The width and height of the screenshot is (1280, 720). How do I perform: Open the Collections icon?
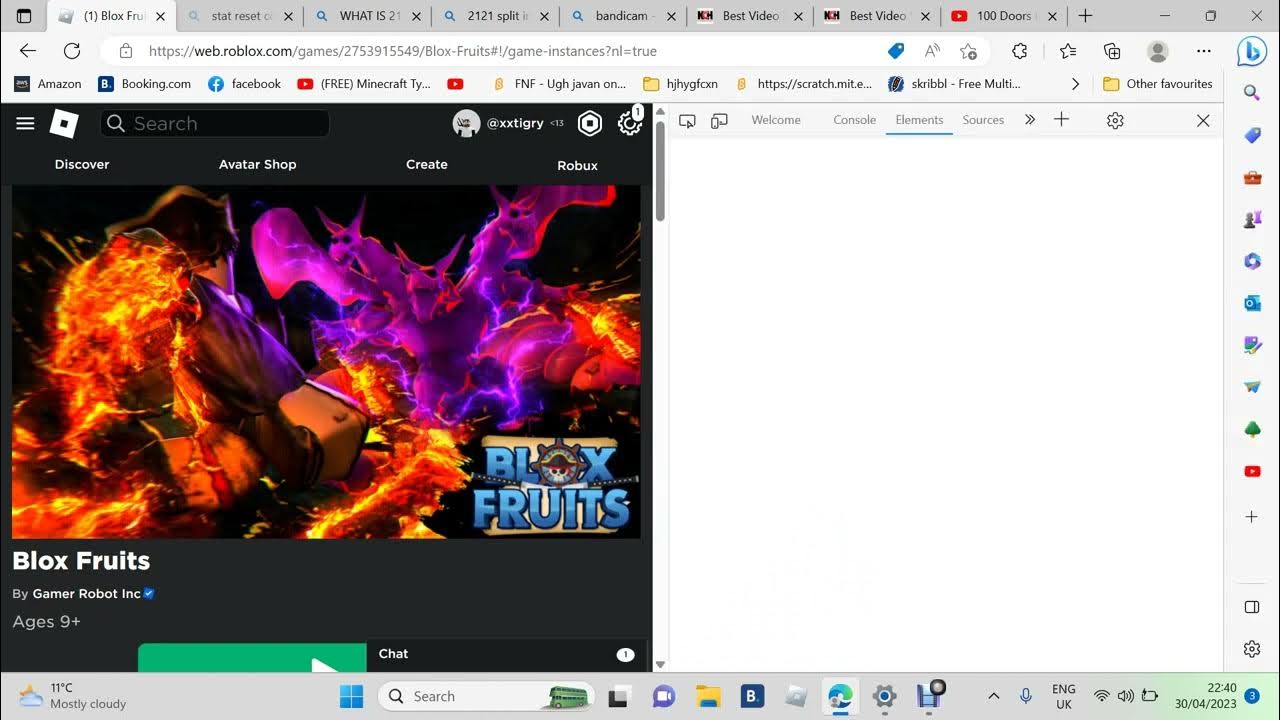pos(1112,51)
